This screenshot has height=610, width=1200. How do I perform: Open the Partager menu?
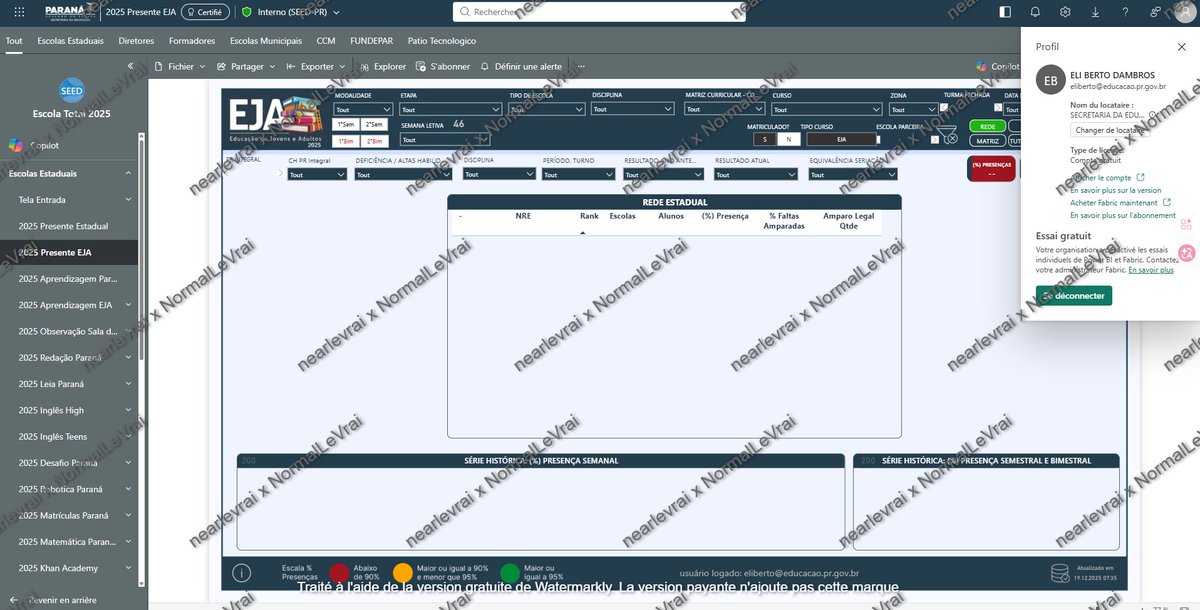[246, 67]
